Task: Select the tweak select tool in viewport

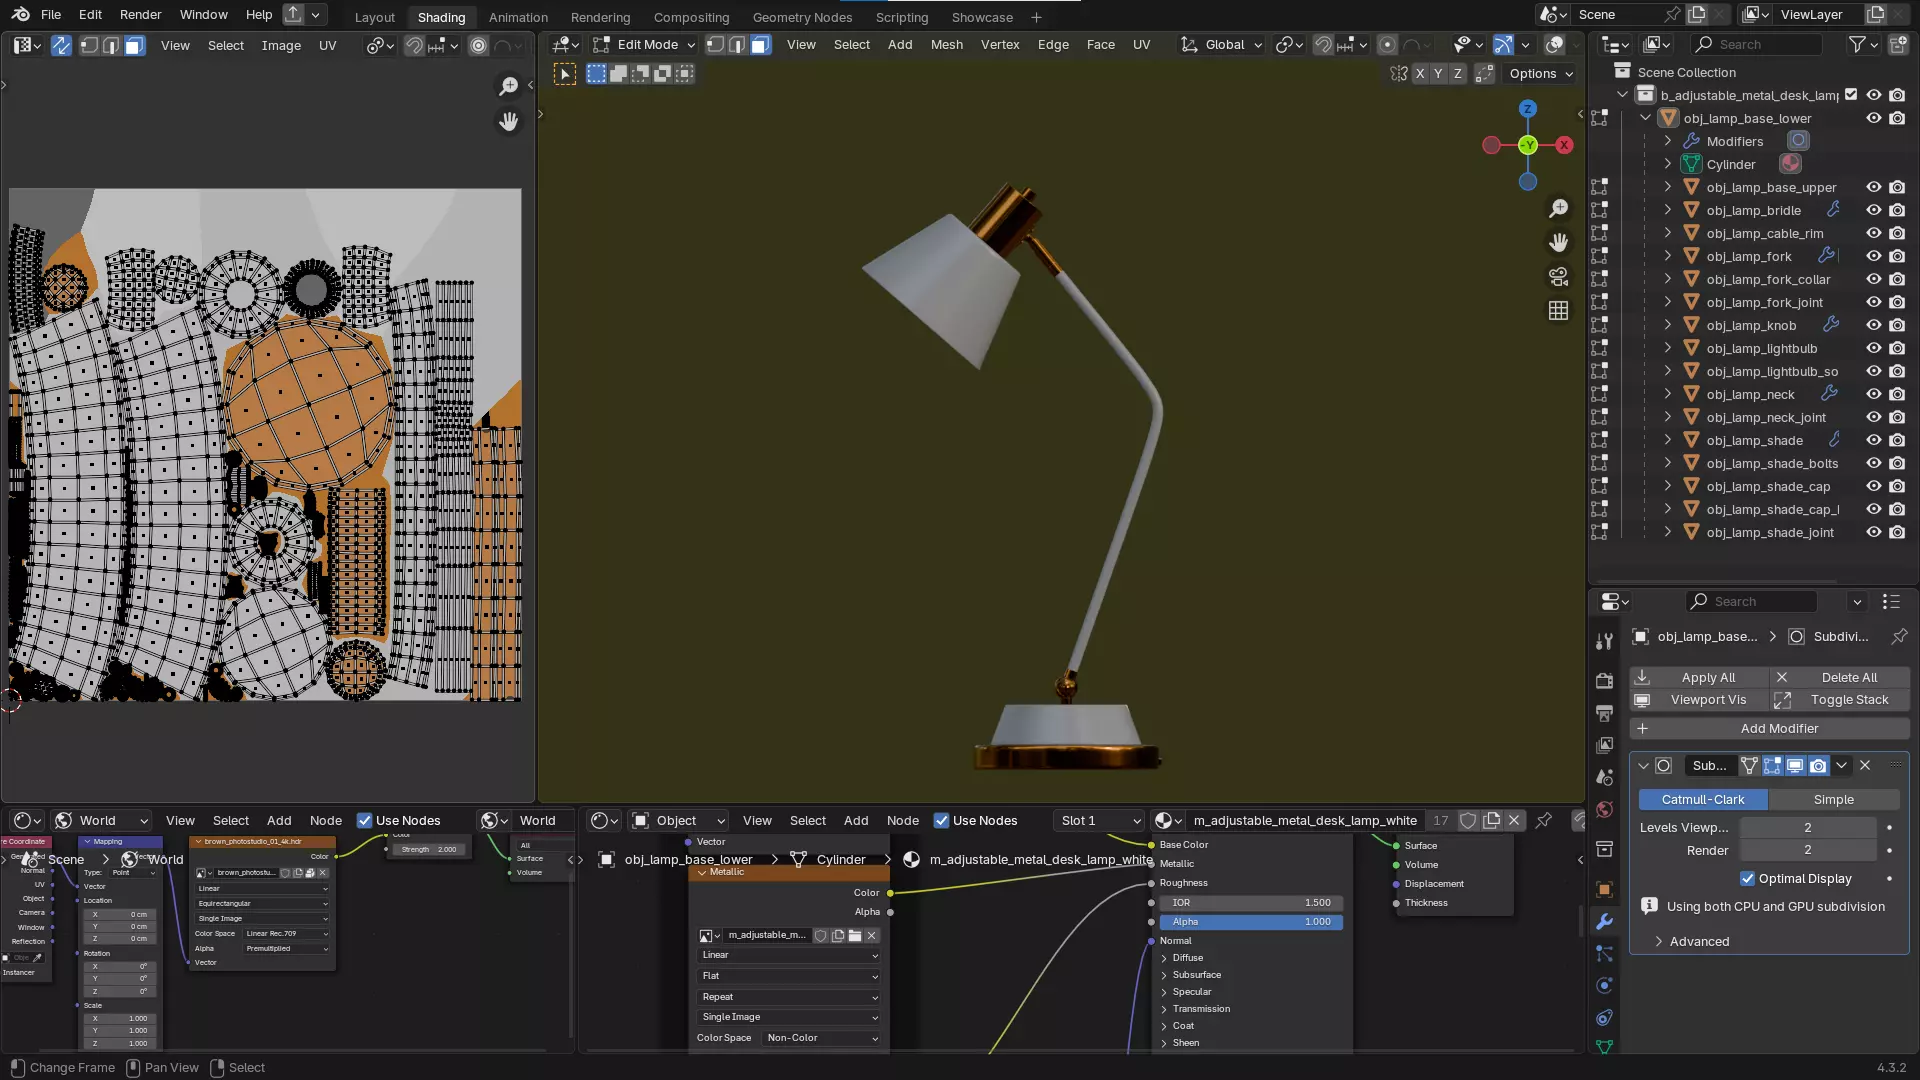Action: click(565, 74)
